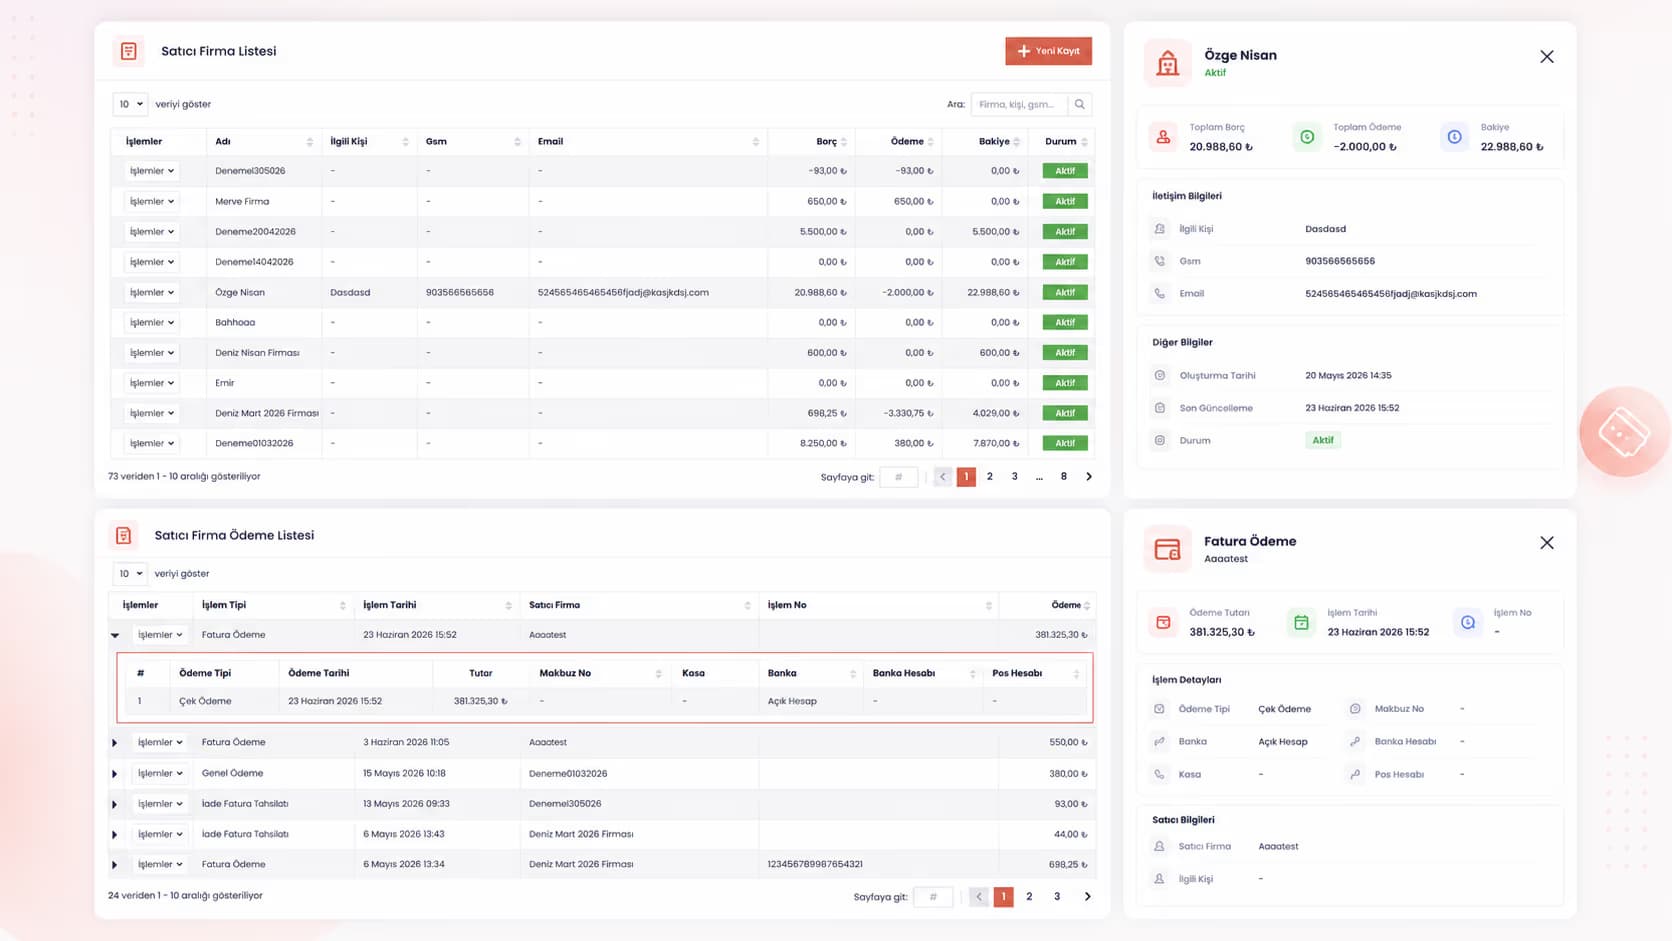Go to page 2 of payment list

[x=1029, y=897]
